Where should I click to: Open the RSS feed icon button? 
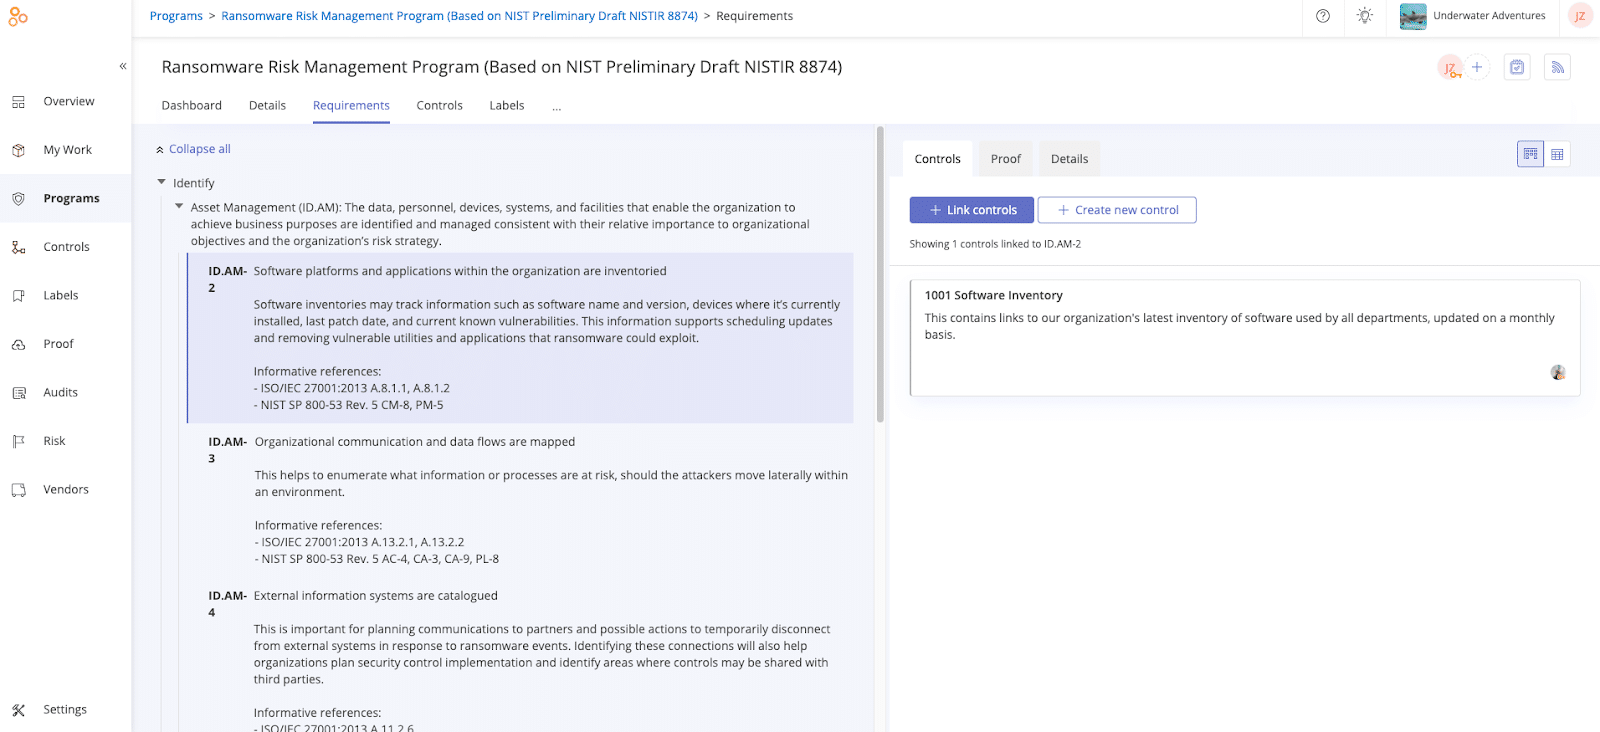tap(1557, 67)
